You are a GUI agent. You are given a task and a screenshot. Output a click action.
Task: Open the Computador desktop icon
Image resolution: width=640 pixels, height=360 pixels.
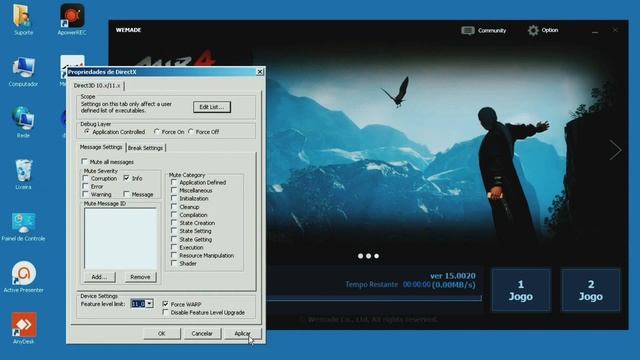coord(23,72)
